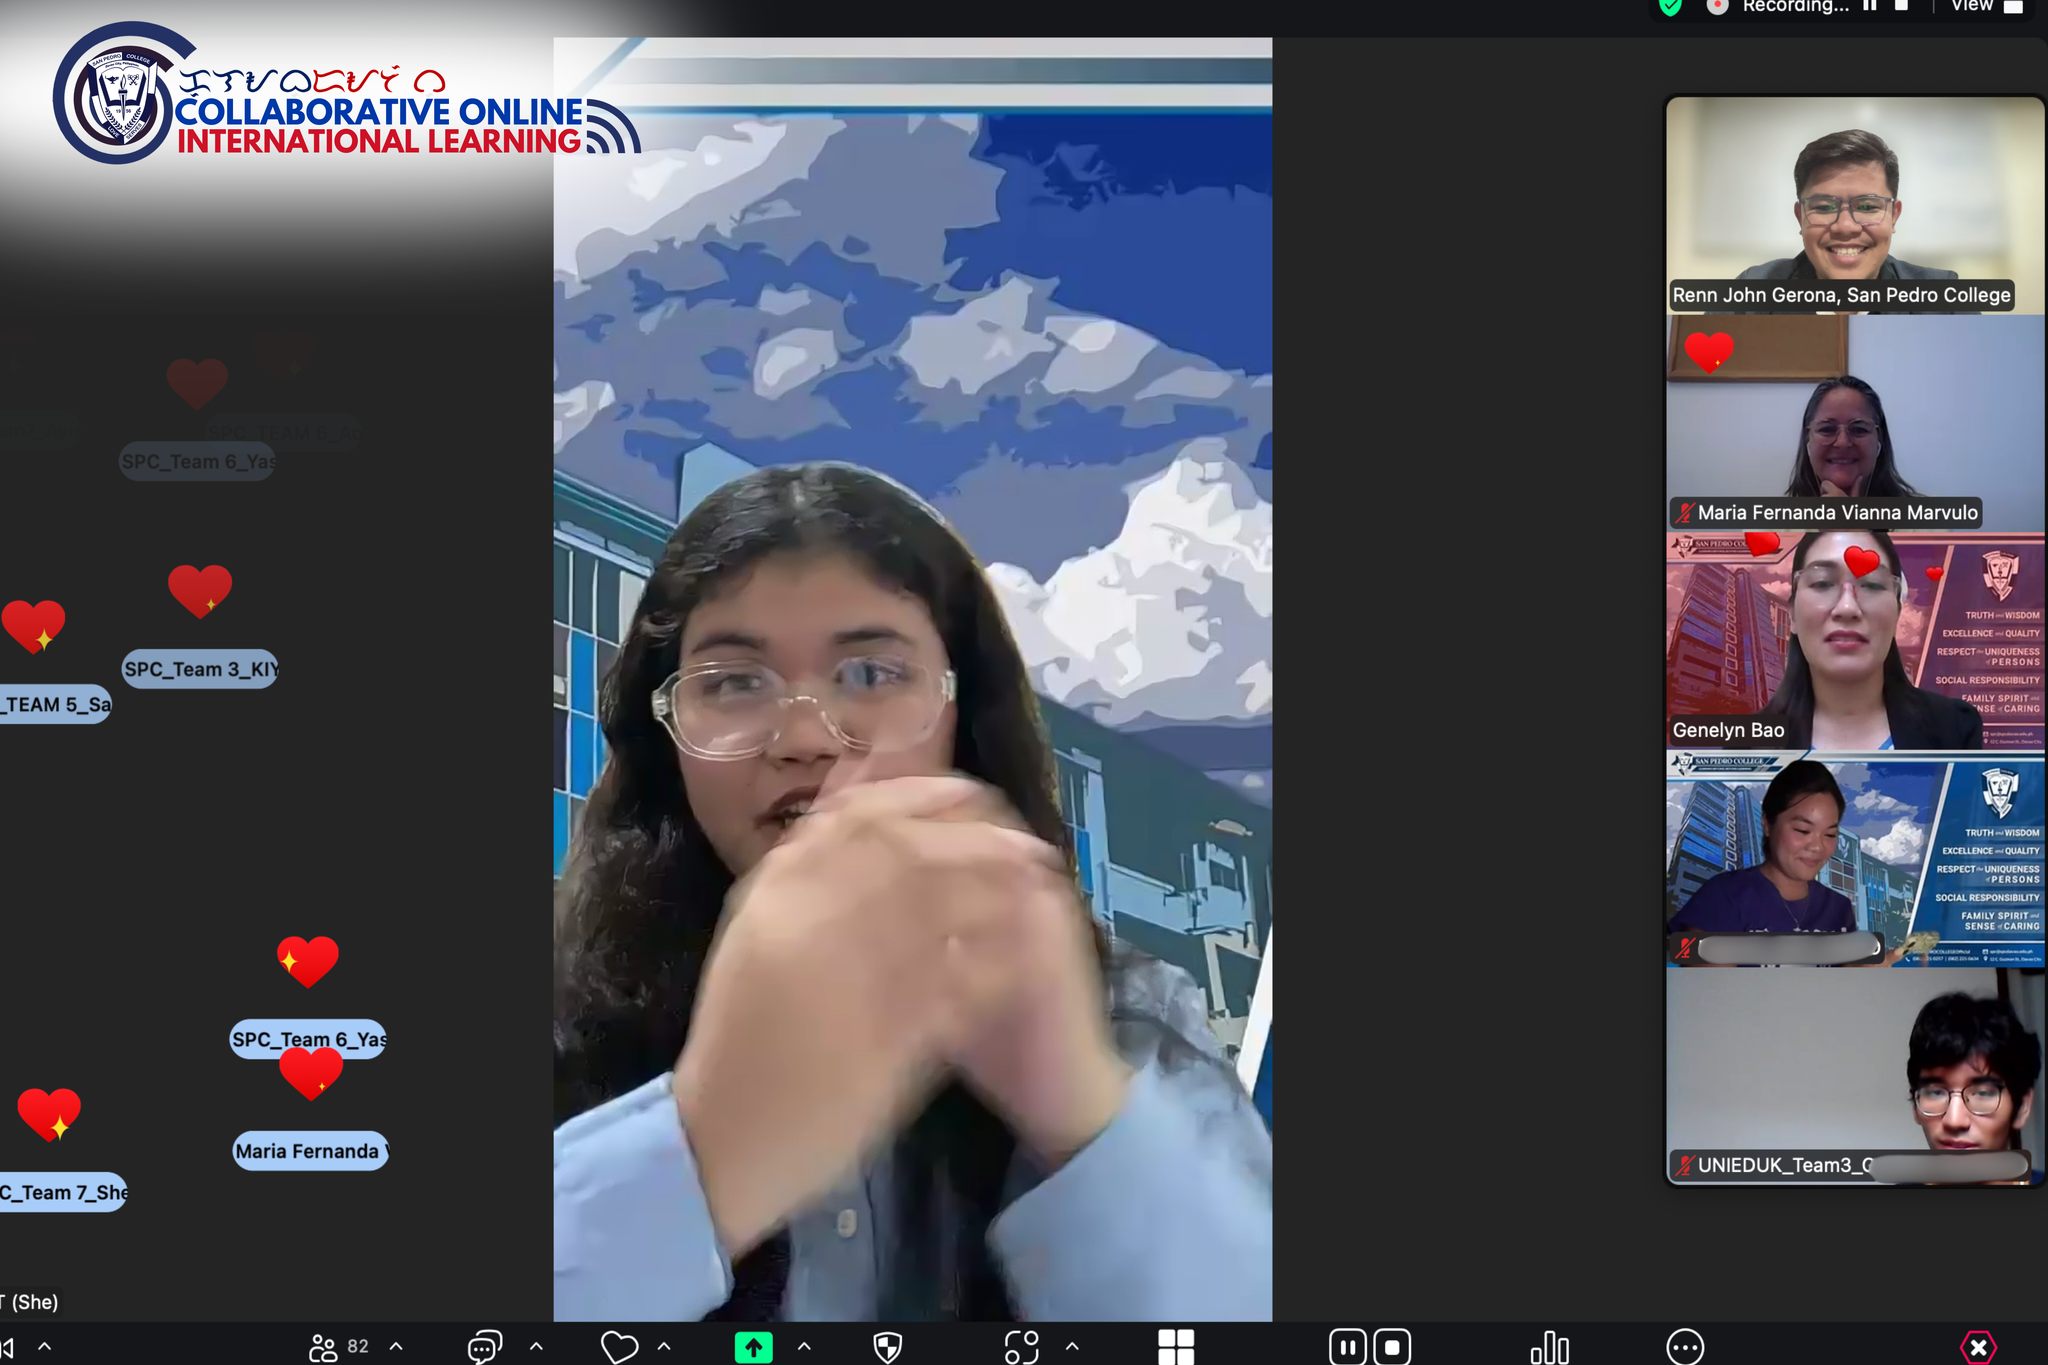Screen dimensions: 2048x1365
Task: Open the Polls bar-chart icon
Action: click(1550, 1347)
